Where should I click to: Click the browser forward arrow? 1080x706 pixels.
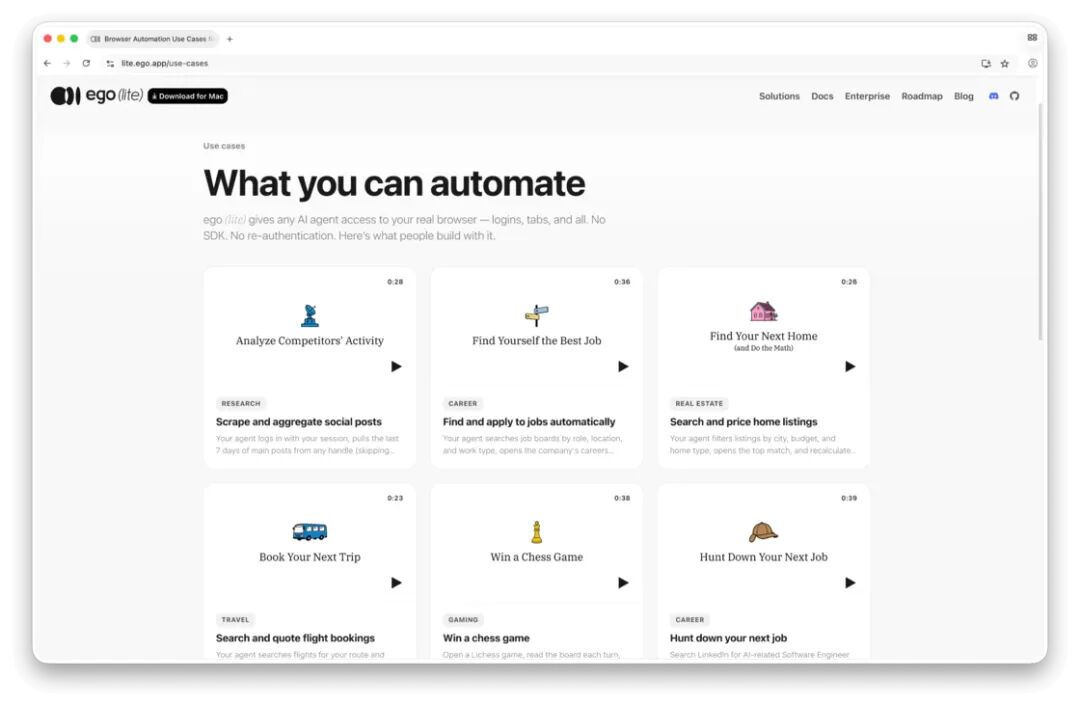[67, 63]
